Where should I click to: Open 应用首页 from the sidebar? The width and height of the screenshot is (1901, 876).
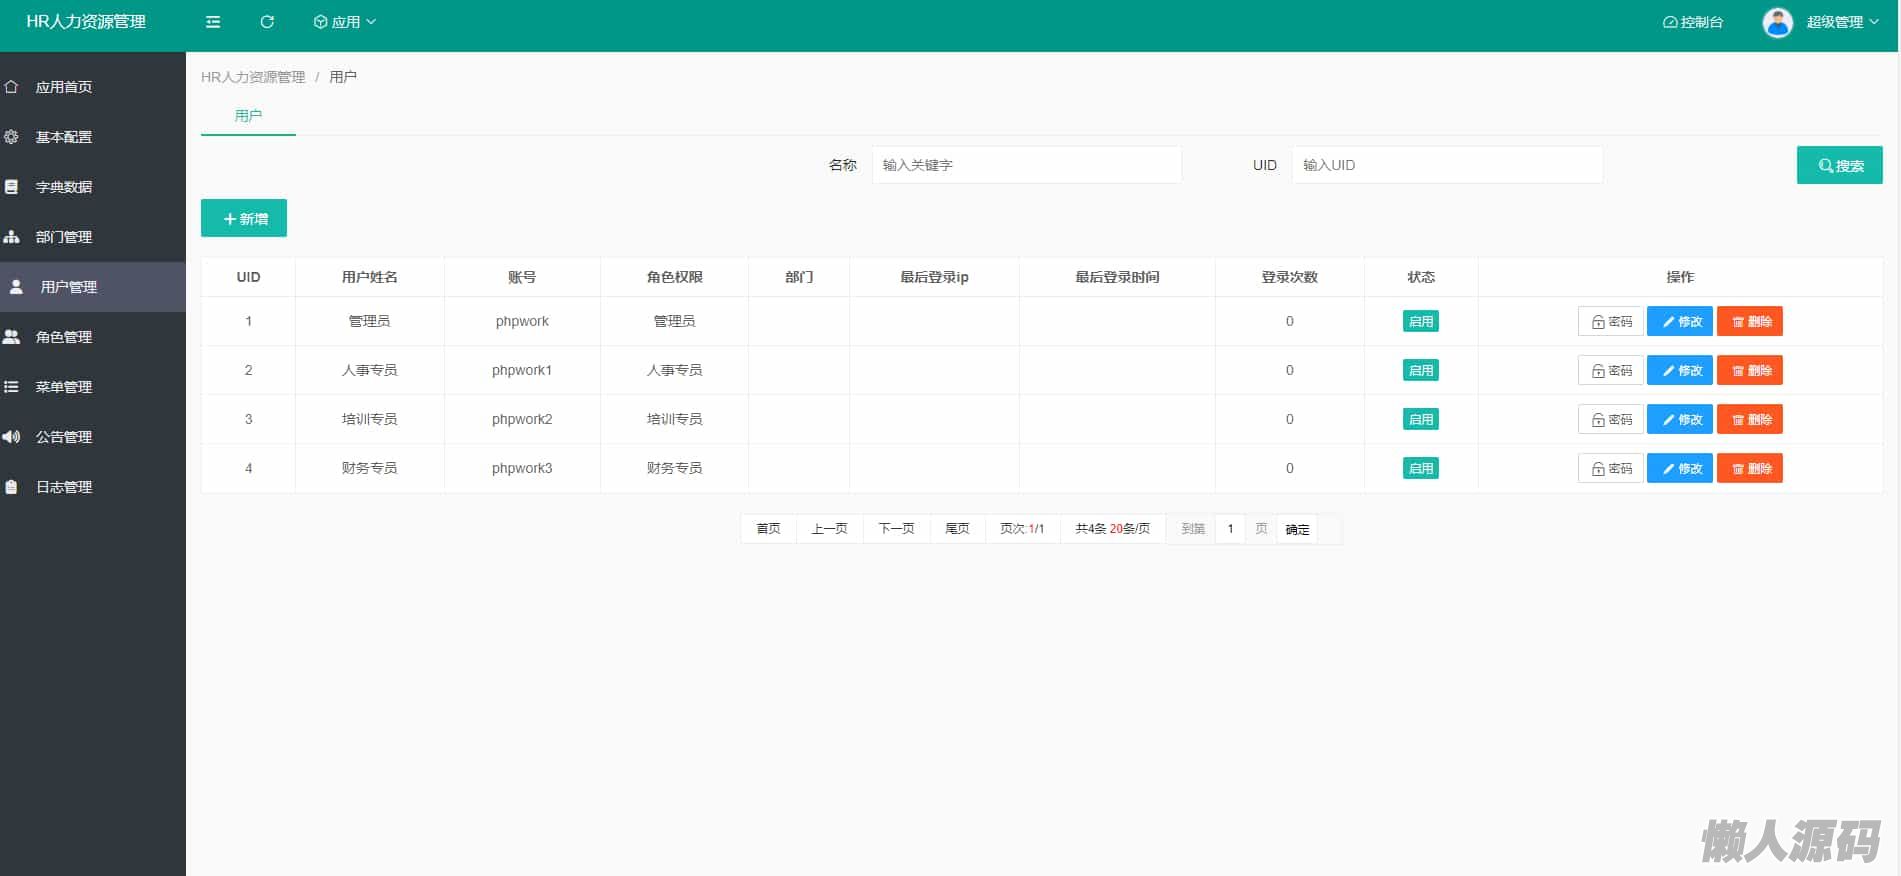tap(64, 87)
